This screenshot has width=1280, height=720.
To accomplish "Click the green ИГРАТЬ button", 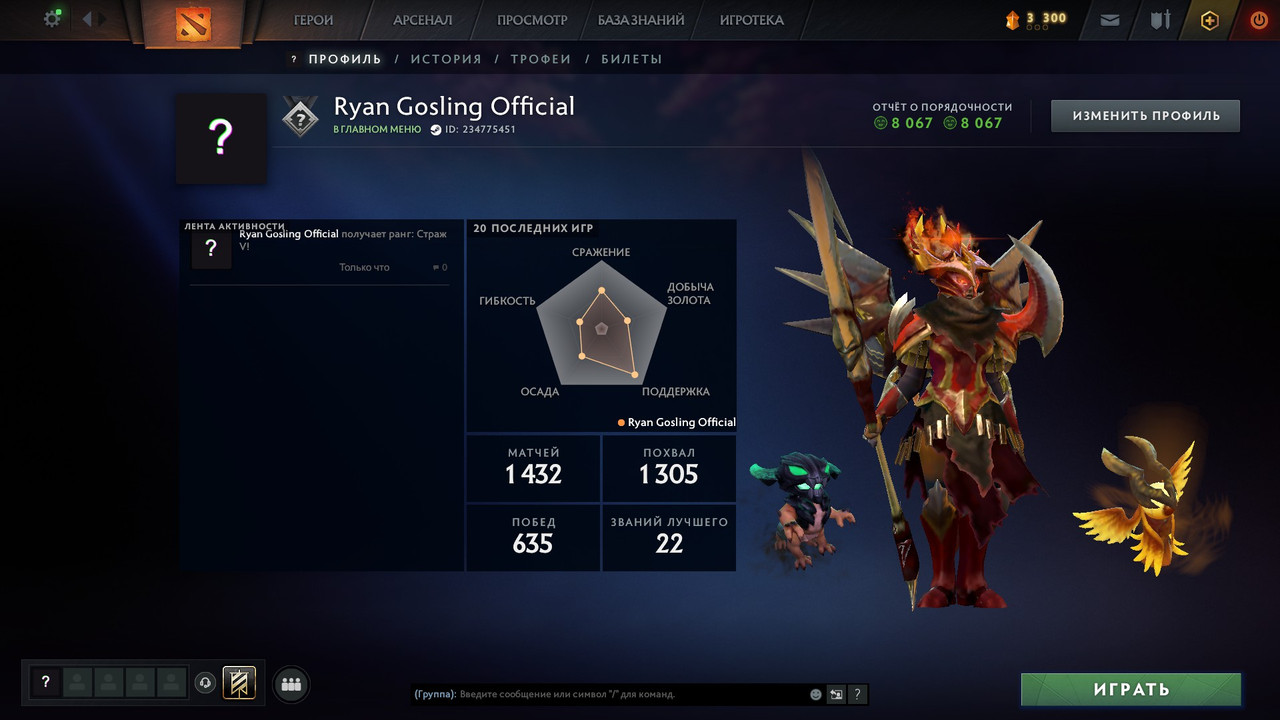I will [x=1131, y=689].
